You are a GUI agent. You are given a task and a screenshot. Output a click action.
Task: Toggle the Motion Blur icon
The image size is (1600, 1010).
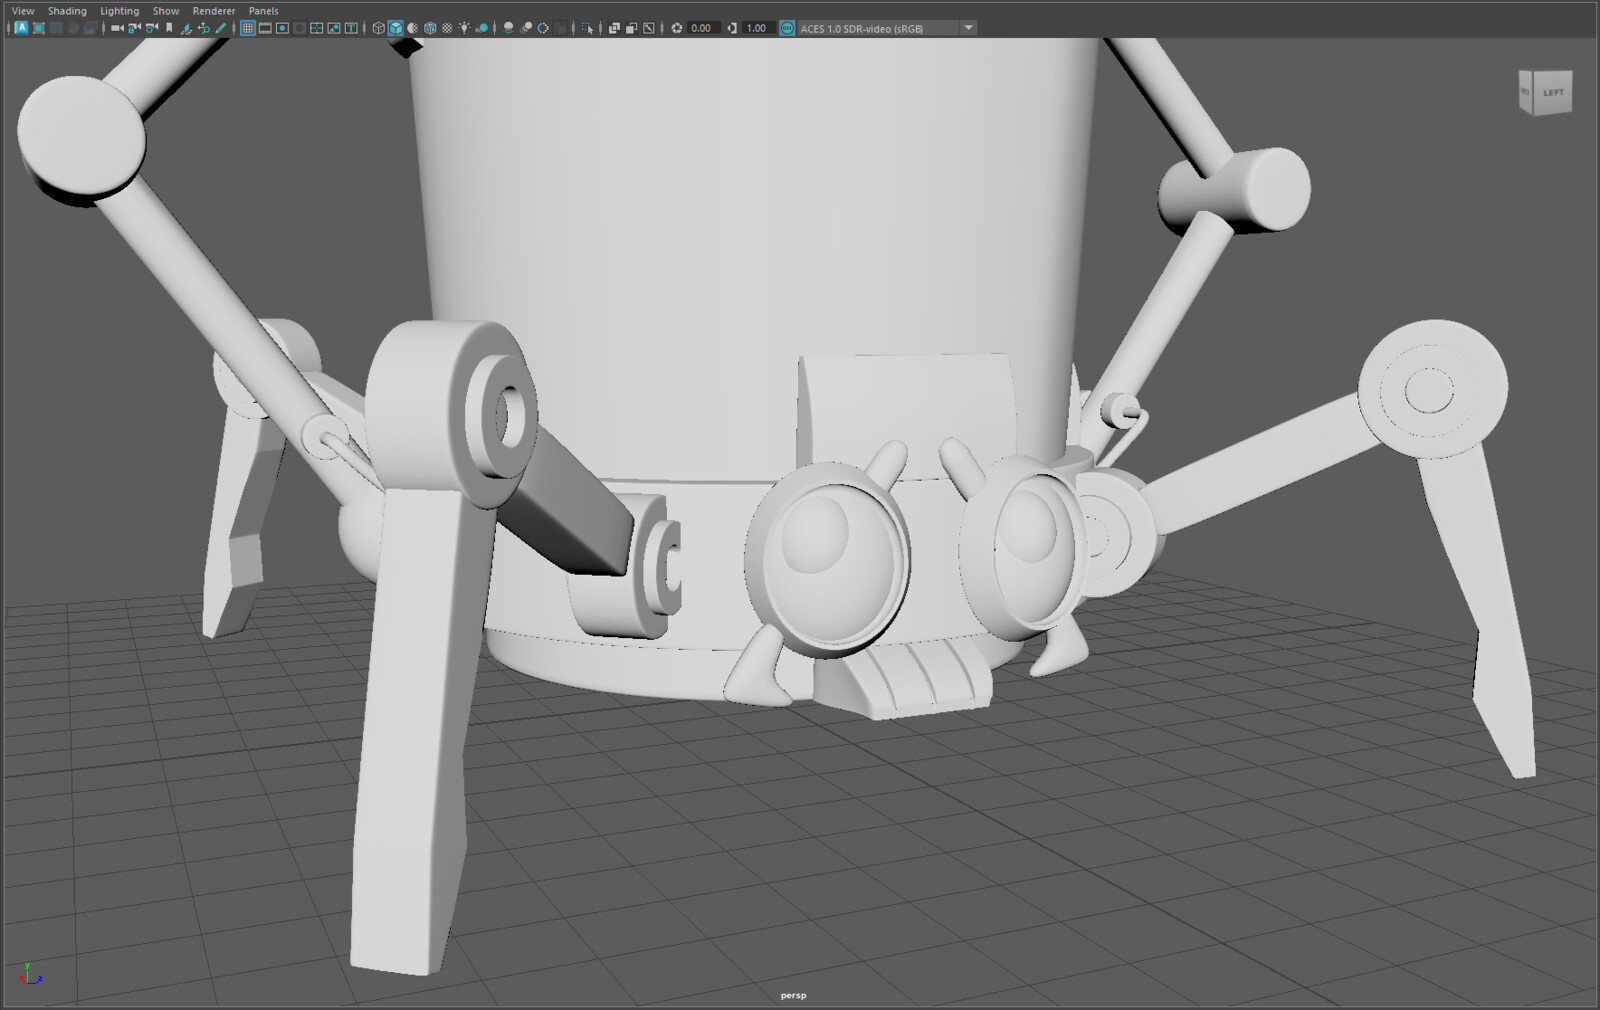(x=526, y=28)
